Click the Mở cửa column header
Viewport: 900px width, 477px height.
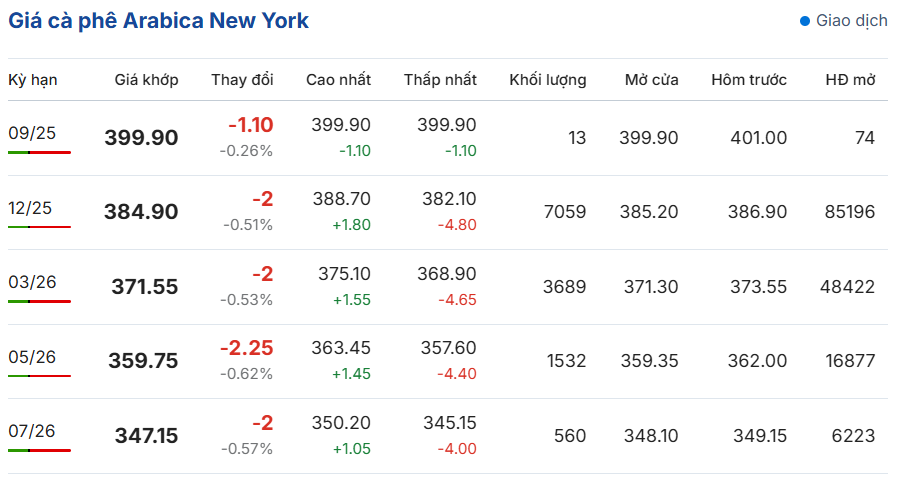click(x=651, y=80)
